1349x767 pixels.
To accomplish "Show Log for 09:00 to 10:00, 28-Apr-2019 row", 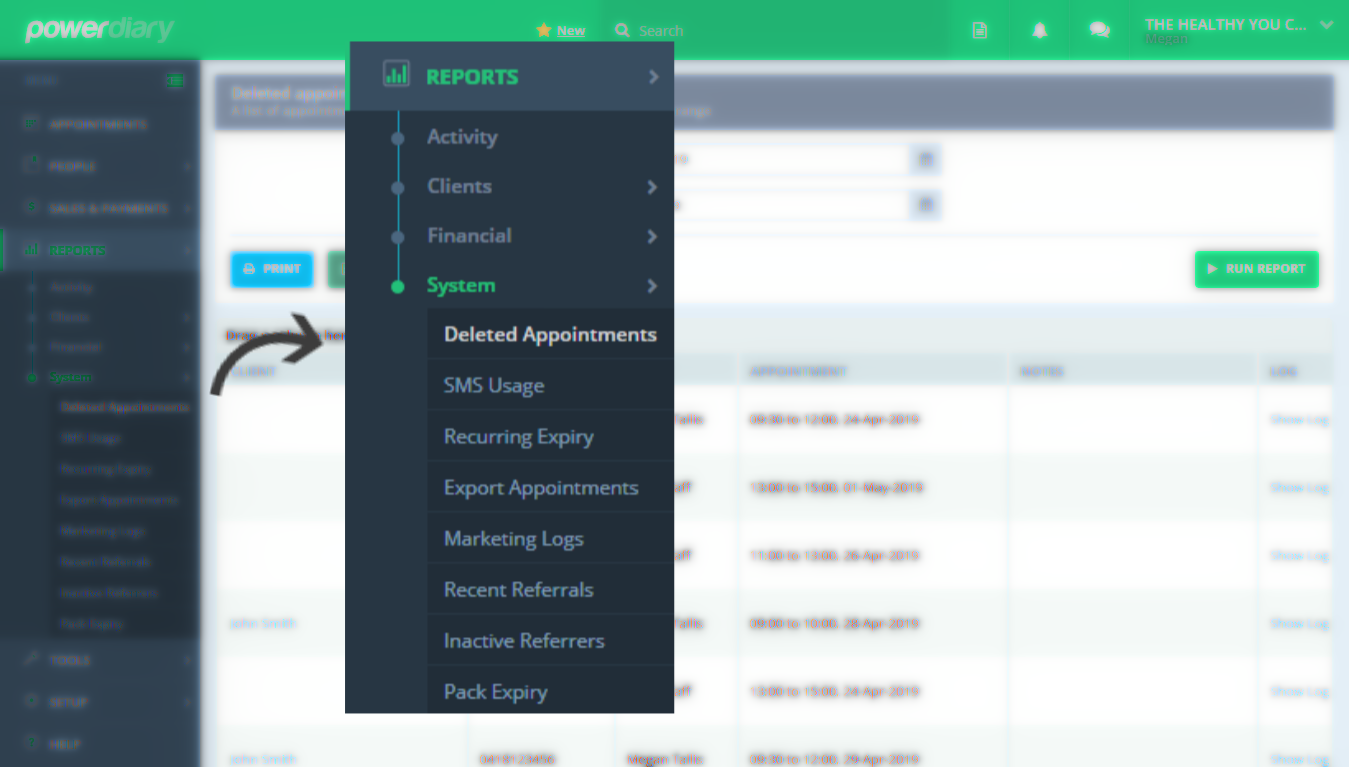I will point(1299,623).
